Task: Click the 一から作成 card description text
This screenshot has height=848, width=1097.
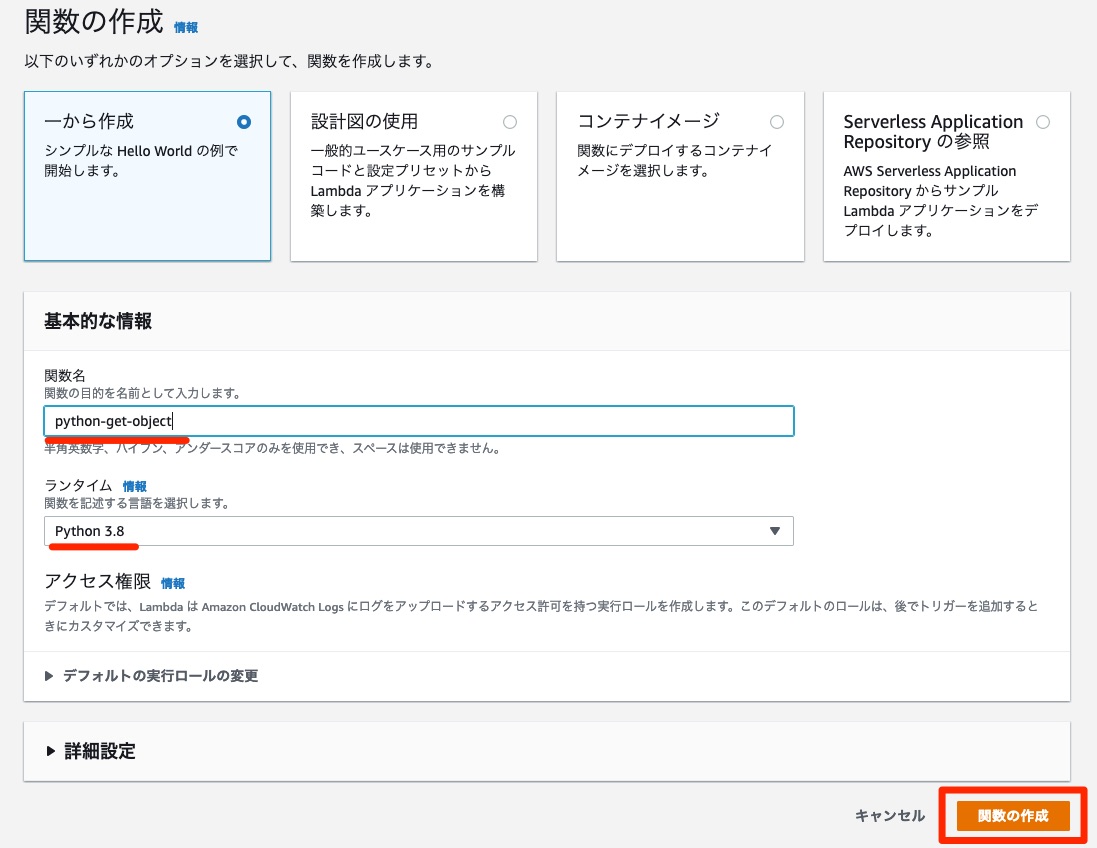Action: (x=141, y=161)
